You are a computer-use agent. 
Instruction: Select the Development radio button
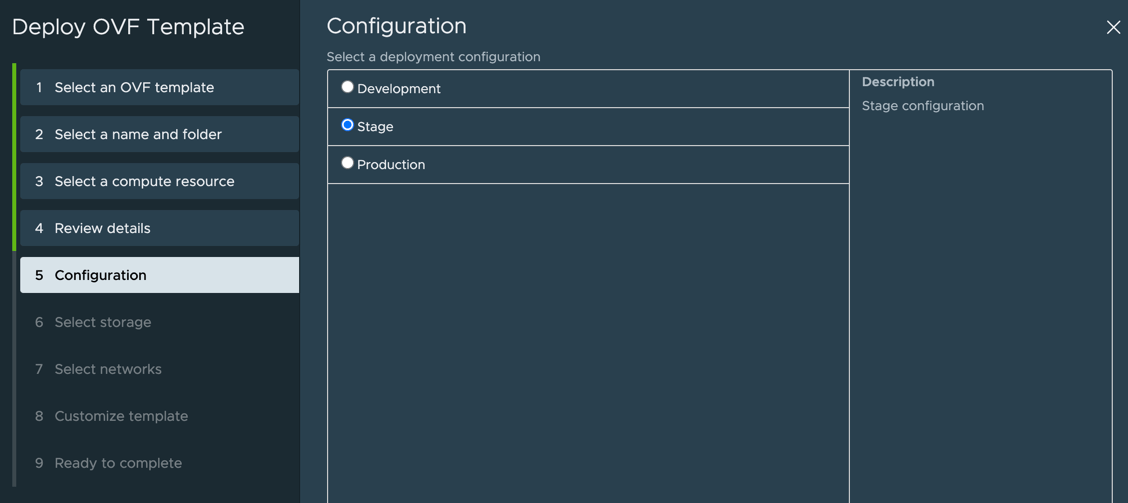(x=347, y=87)
